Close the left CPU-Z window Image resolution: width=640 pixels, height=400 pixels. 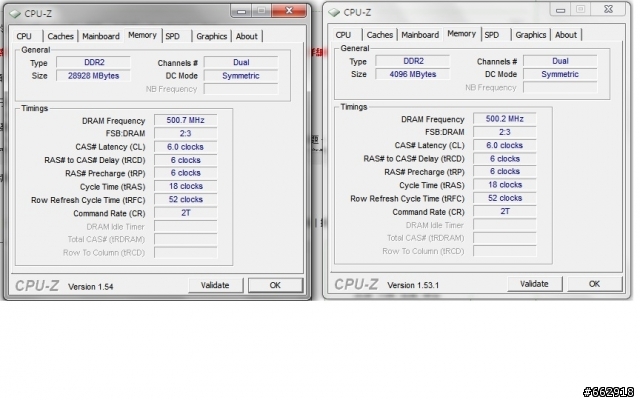click(x=289, y=11)
